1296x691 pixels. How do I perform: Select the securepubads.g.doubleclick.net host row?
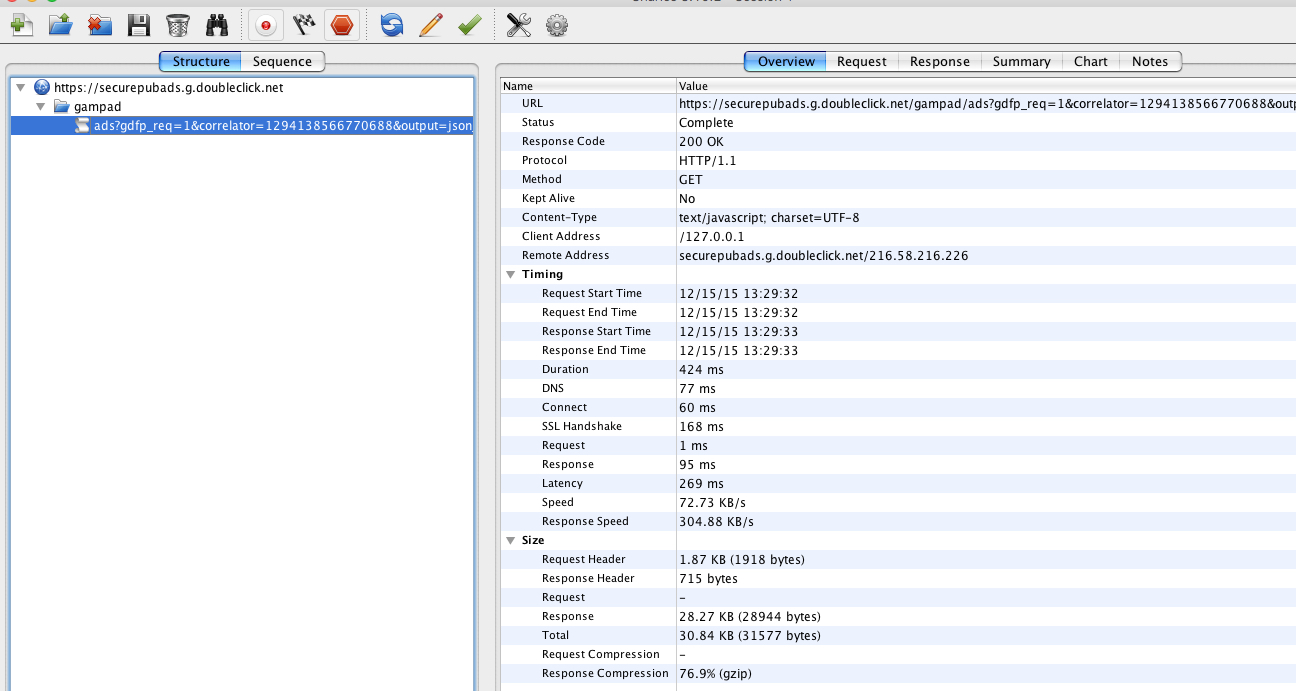(242, 87)
